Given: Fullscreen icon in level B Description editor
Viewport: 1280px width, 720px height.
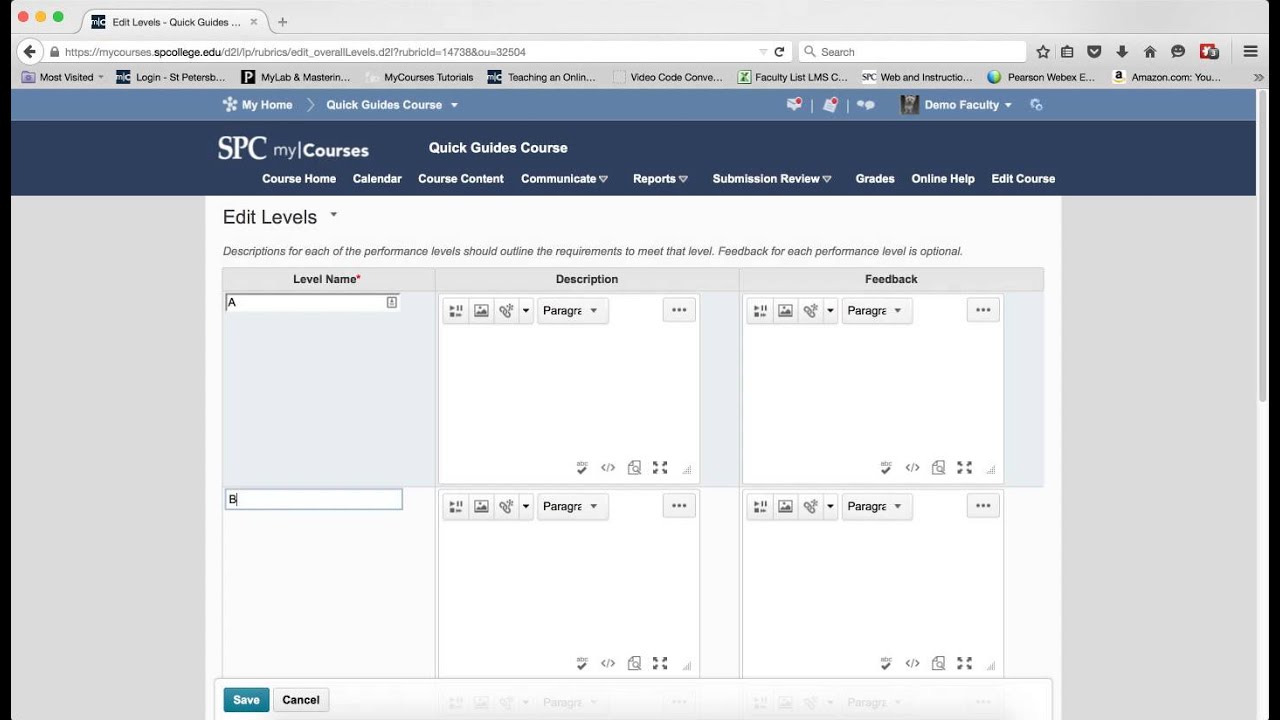Looking at the screenshot, I should pos(660,663).
